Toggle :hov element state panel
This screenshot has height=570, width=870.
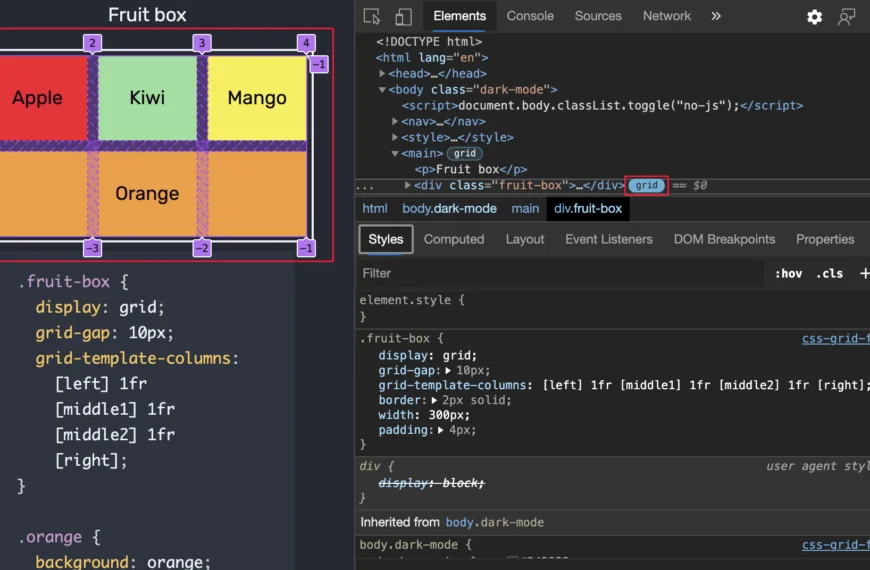(x=788, y=274)
